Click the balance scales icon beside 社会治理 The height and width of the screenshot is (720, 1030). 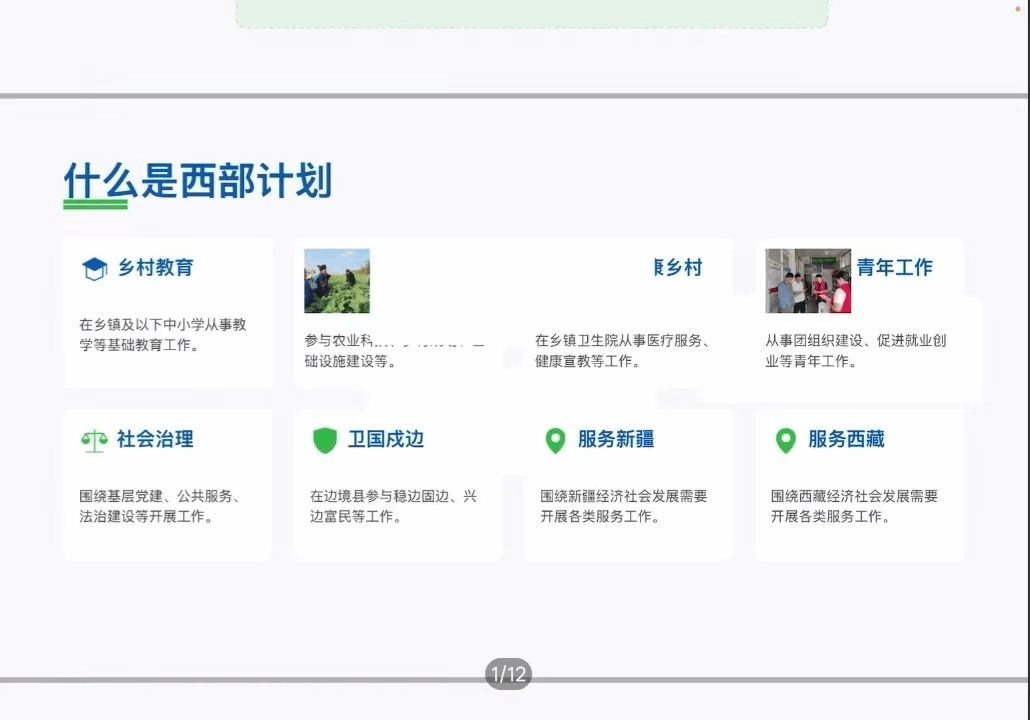pyautogui.click(x=94, y=440)
